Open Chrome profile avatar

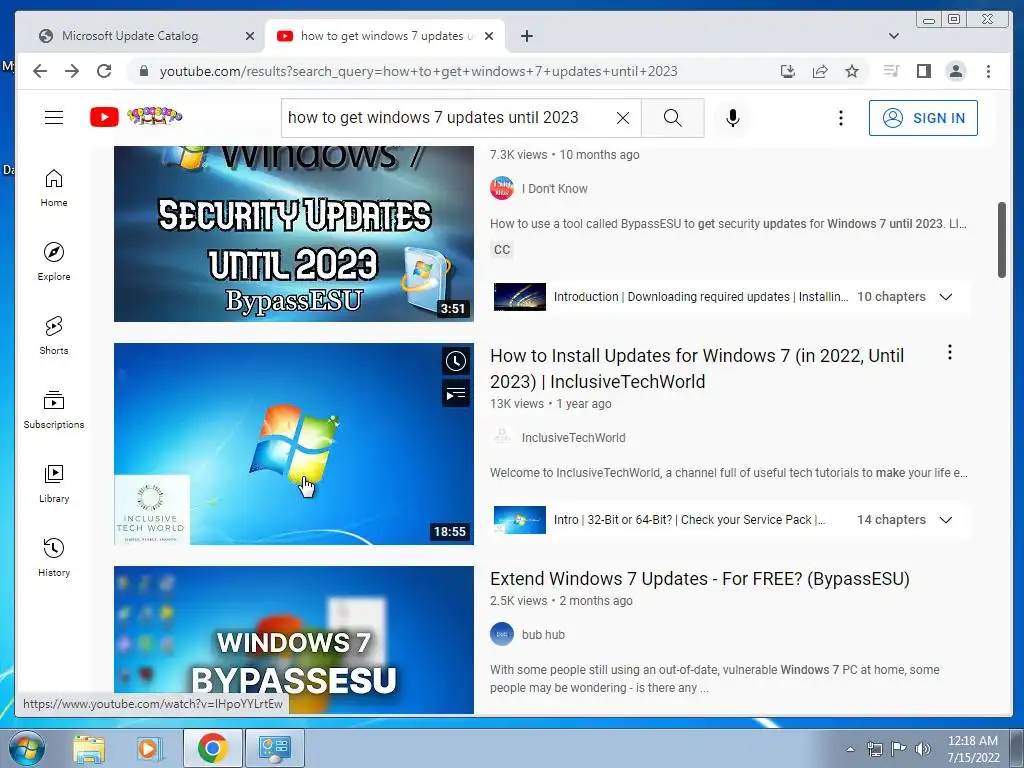click(955, 71)
